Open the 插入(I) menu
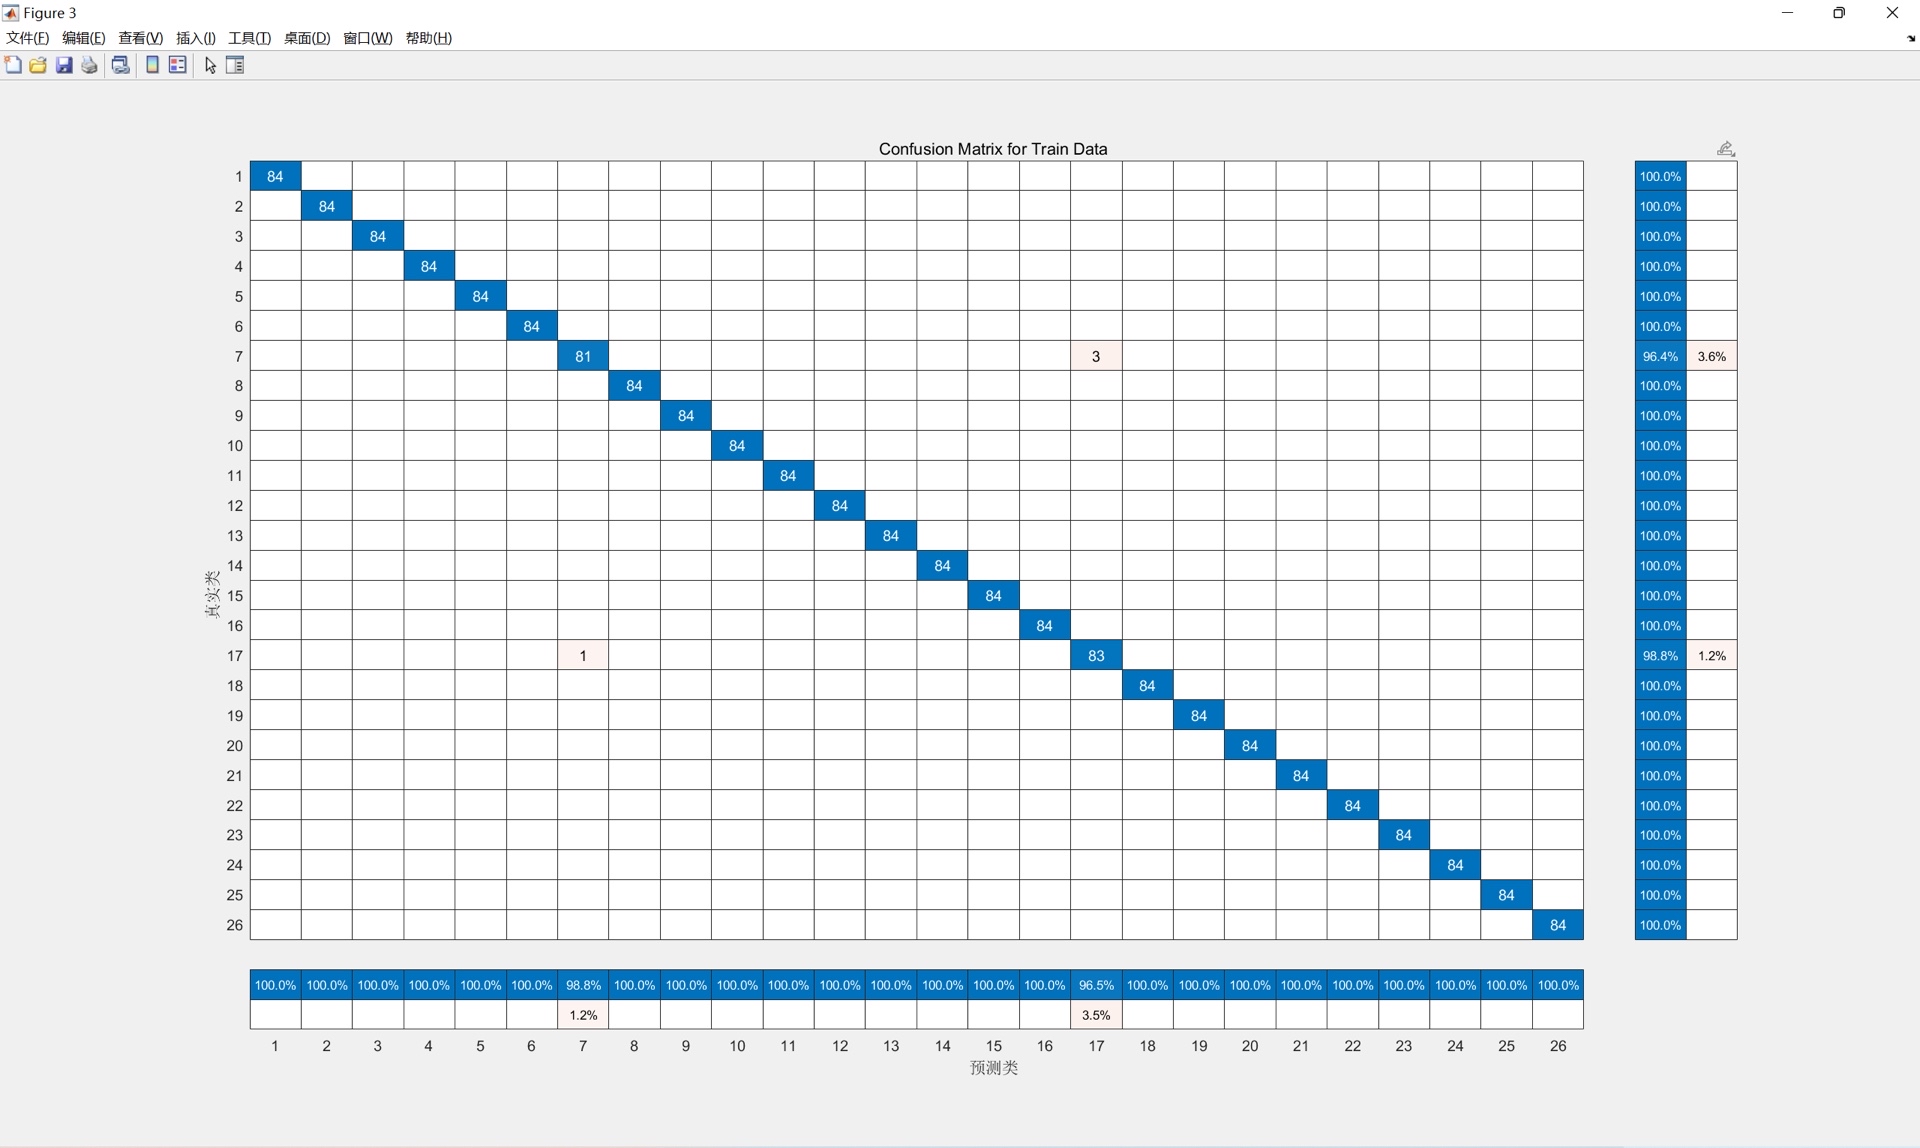 pyautogui.click(x=196, y=38)
